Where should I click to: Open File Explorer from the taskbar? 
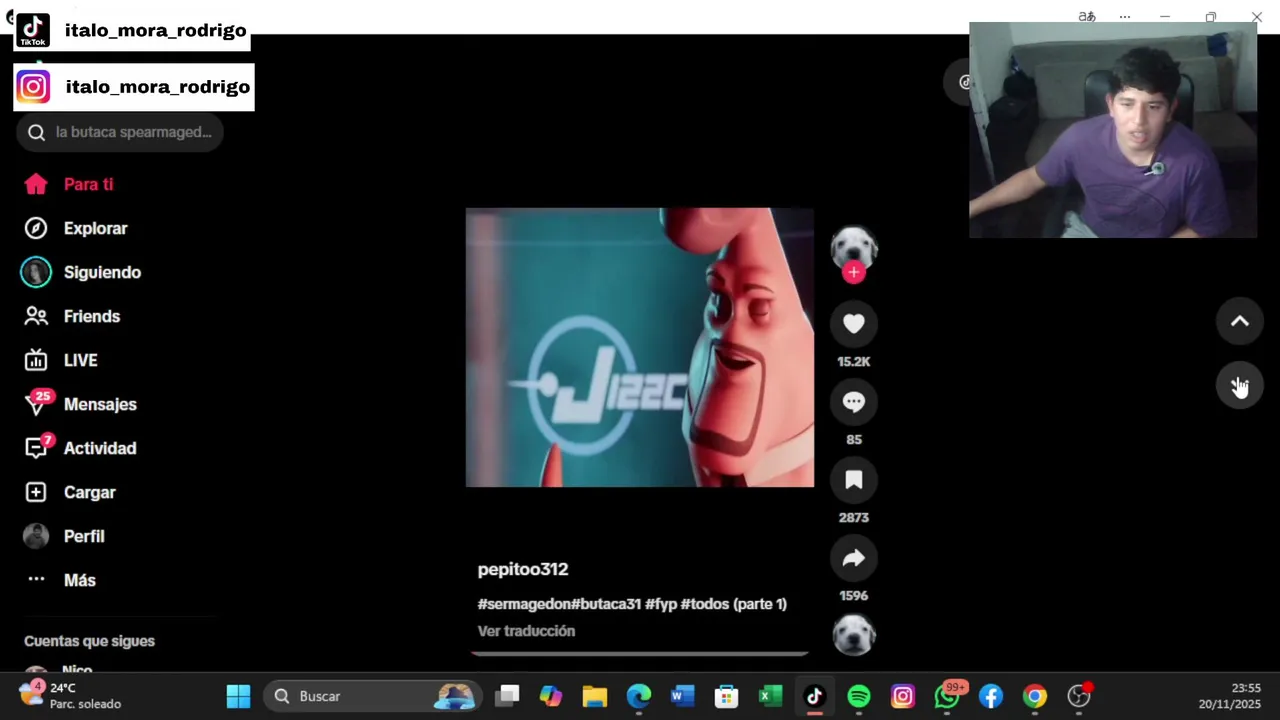[x=595, y=696]
